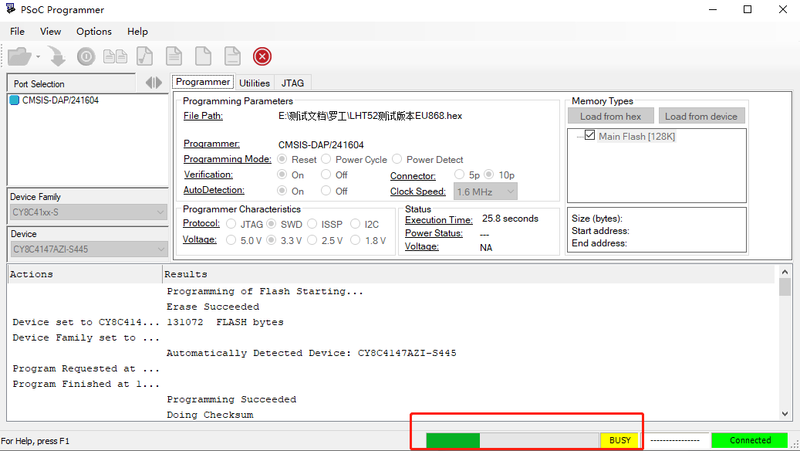Open the Options menu
The width and height of the screenshot is (800, 451).
tap(94, 31)
